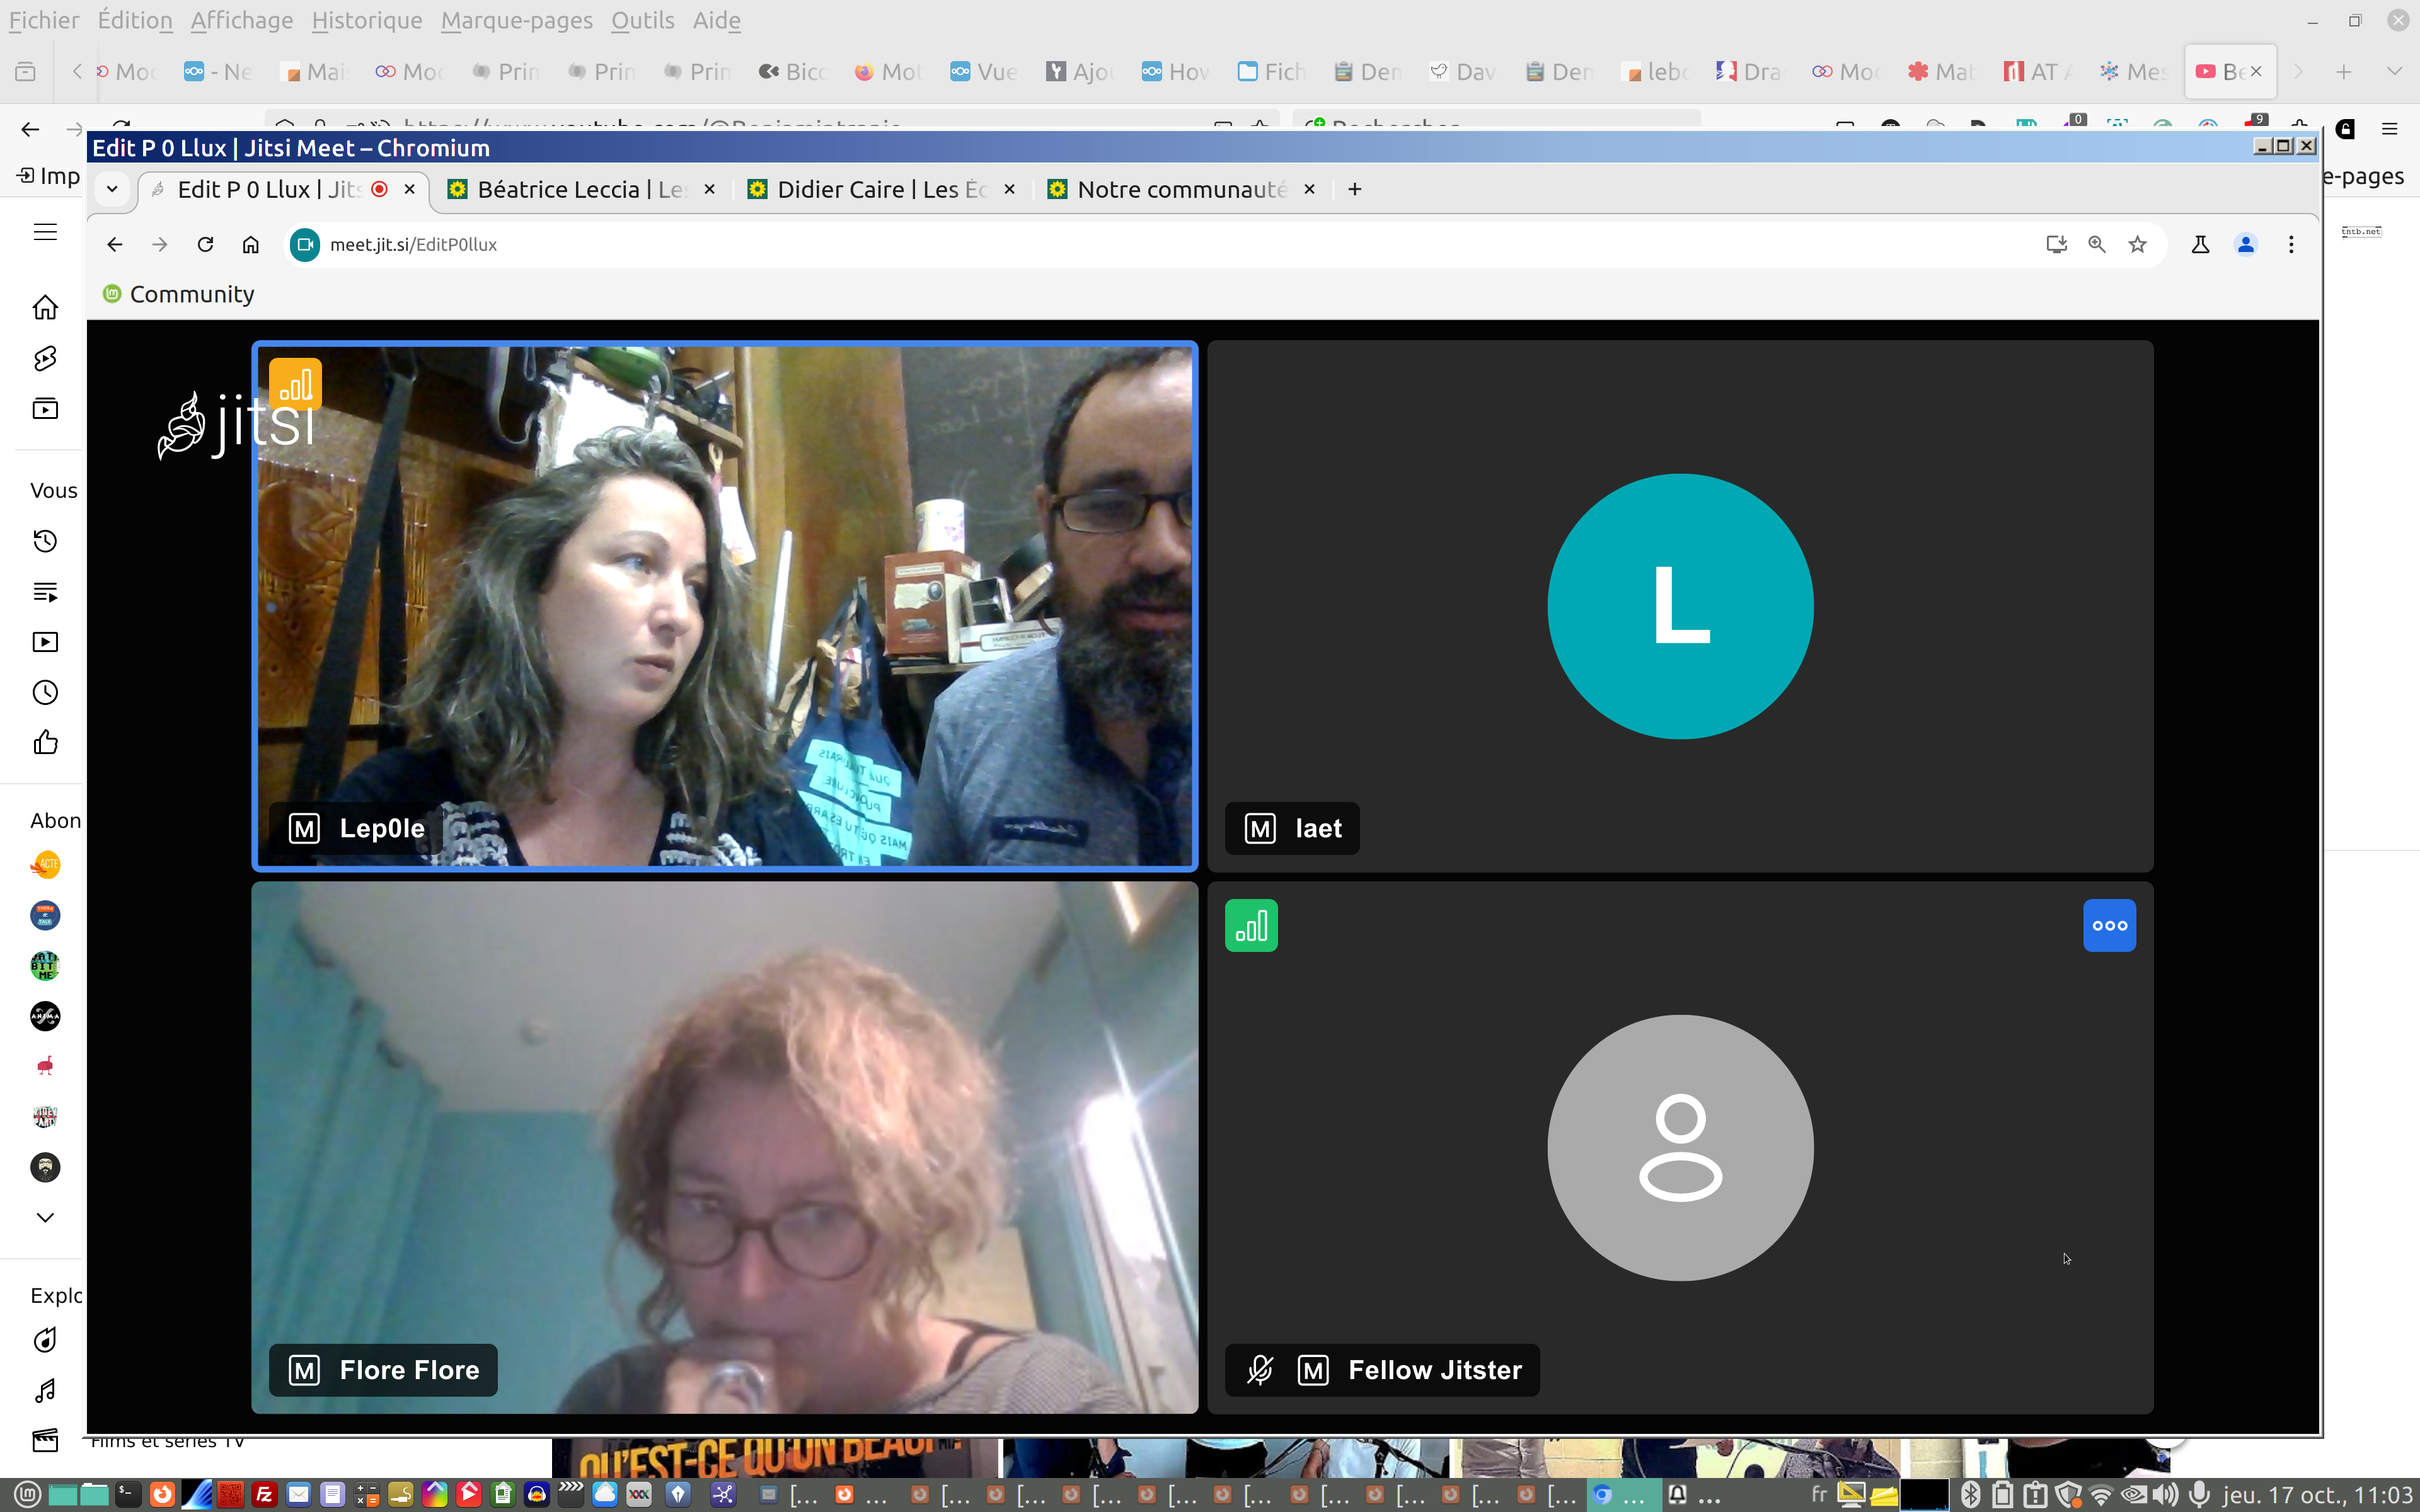
Task: Click the yellow connection stats icon on Lep0le
Action: click(295, 384)
